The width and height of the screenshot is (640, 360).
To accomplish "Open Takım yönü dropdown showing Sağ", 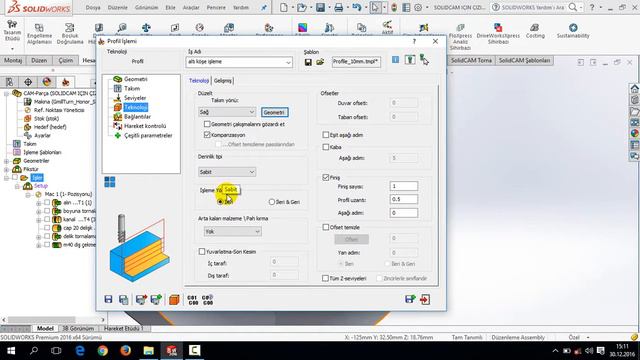I will tap(227, 112).
